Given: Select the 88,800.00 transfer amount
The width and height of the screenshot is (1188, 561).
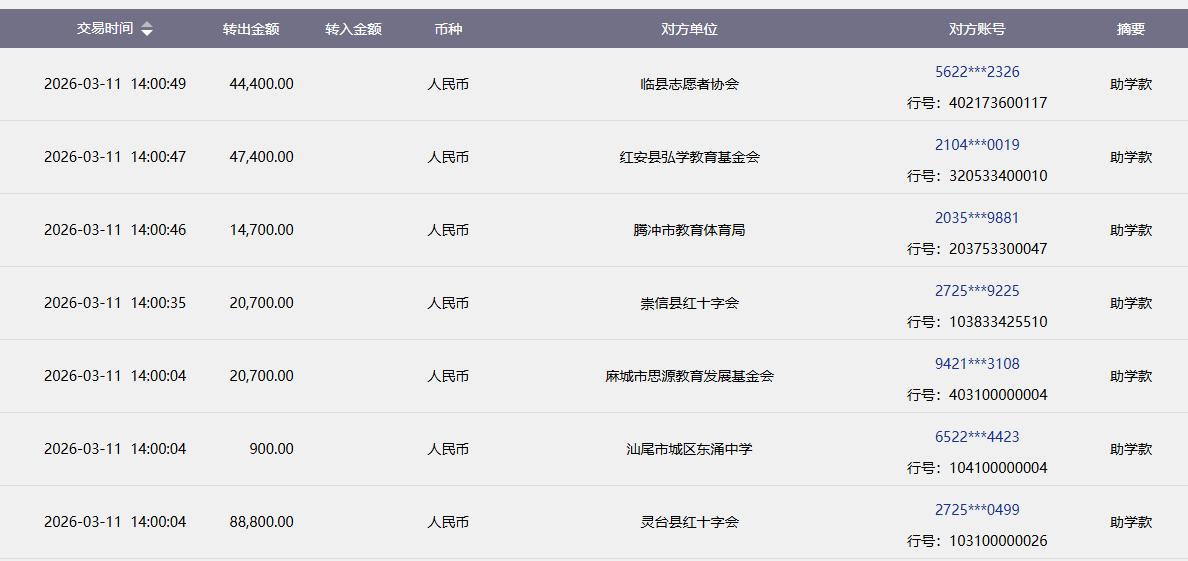Looking at the screenshot, I should click(261, 522).
